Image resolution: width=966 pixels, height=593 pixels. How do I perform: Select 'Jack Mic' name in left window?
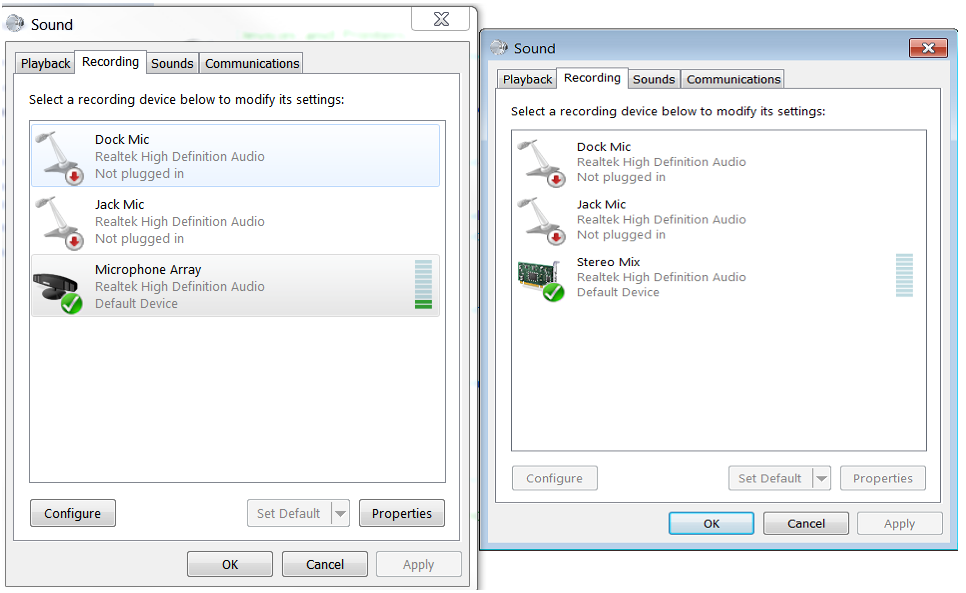point(120,204)
